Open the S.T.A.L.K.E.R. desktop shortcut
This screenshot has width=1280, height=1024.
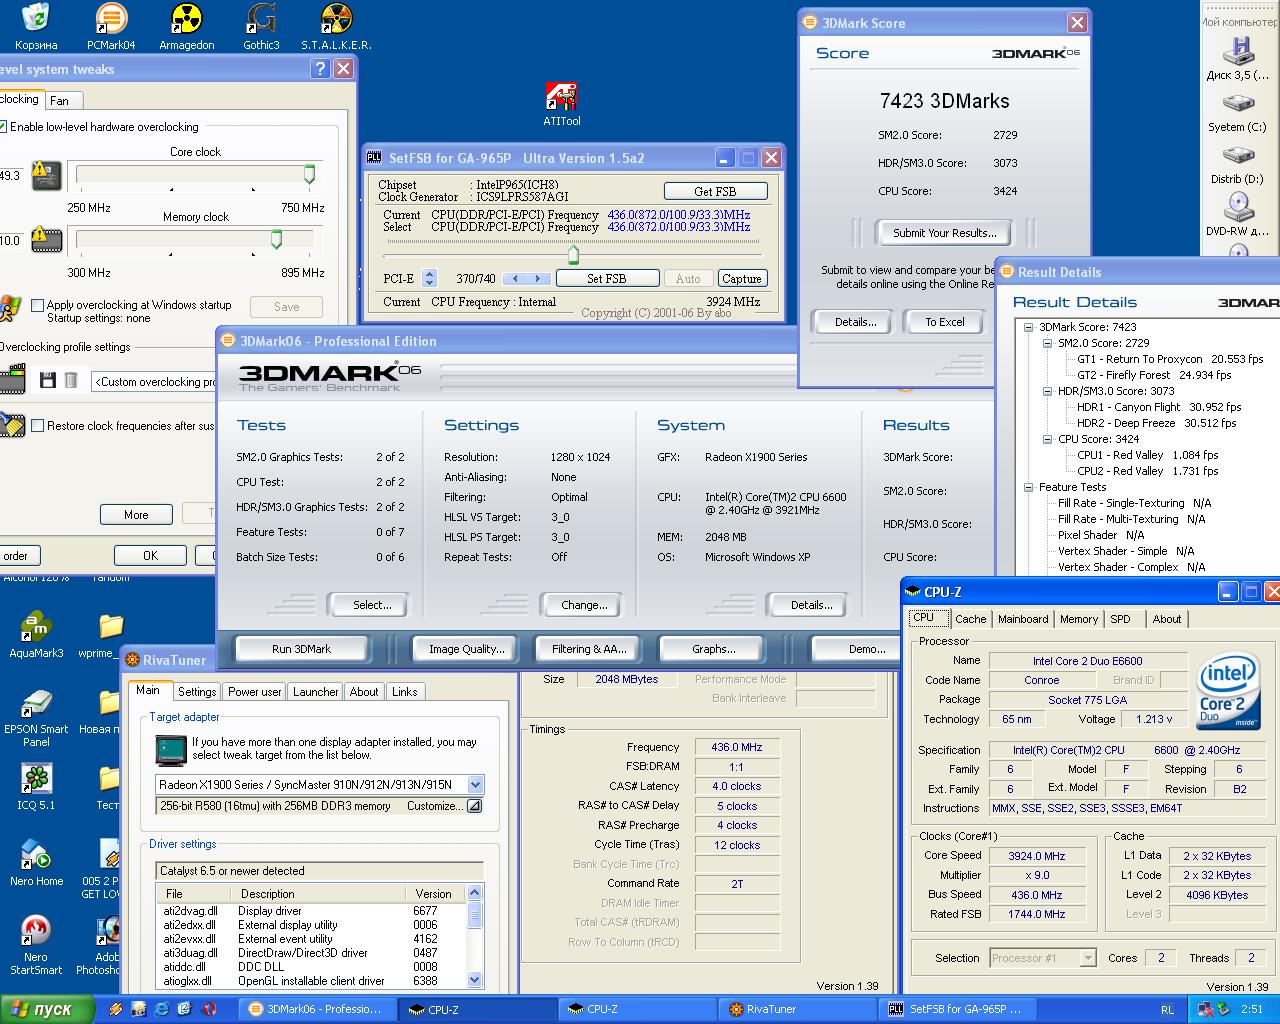(336, 26)
